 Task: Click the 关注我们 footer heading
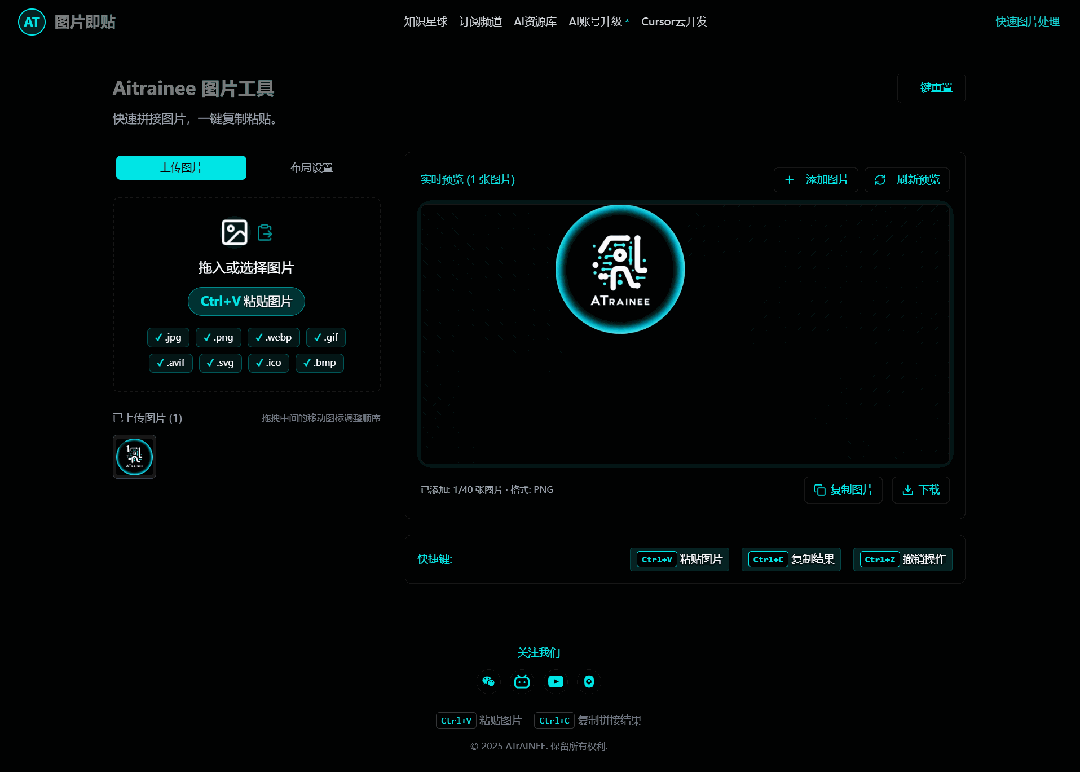pyautogui.click(x=539, y=652)
